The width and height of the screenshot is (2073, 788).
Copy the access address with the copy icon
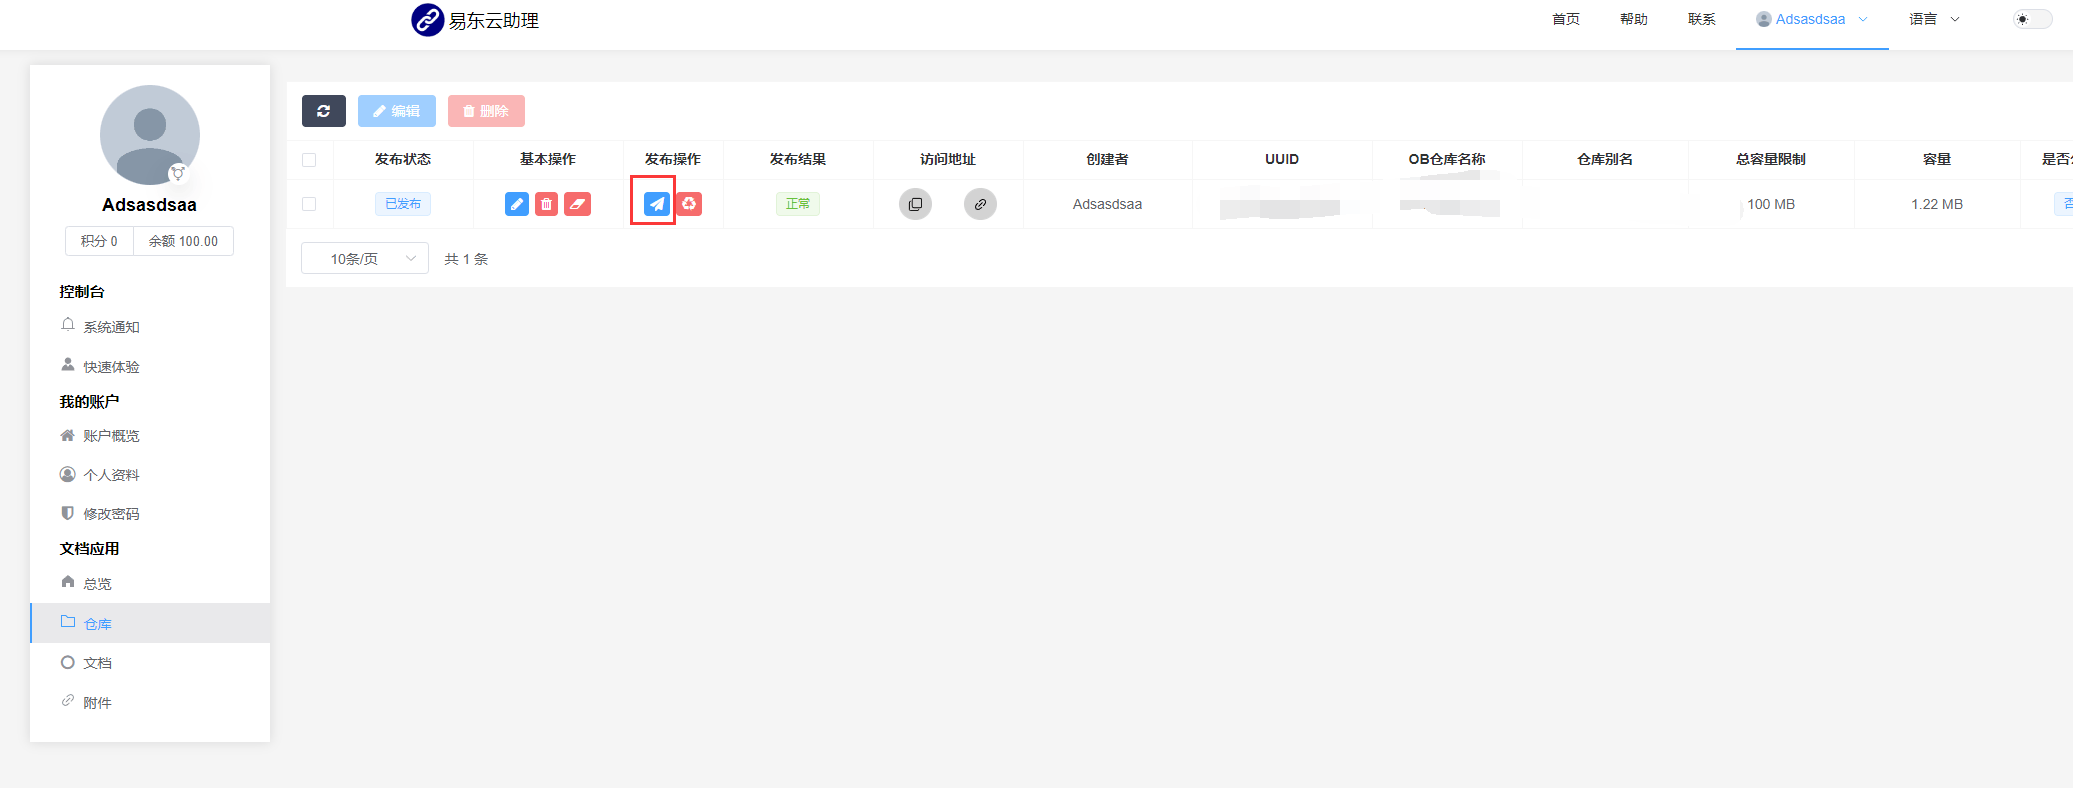tap(915, 204)
